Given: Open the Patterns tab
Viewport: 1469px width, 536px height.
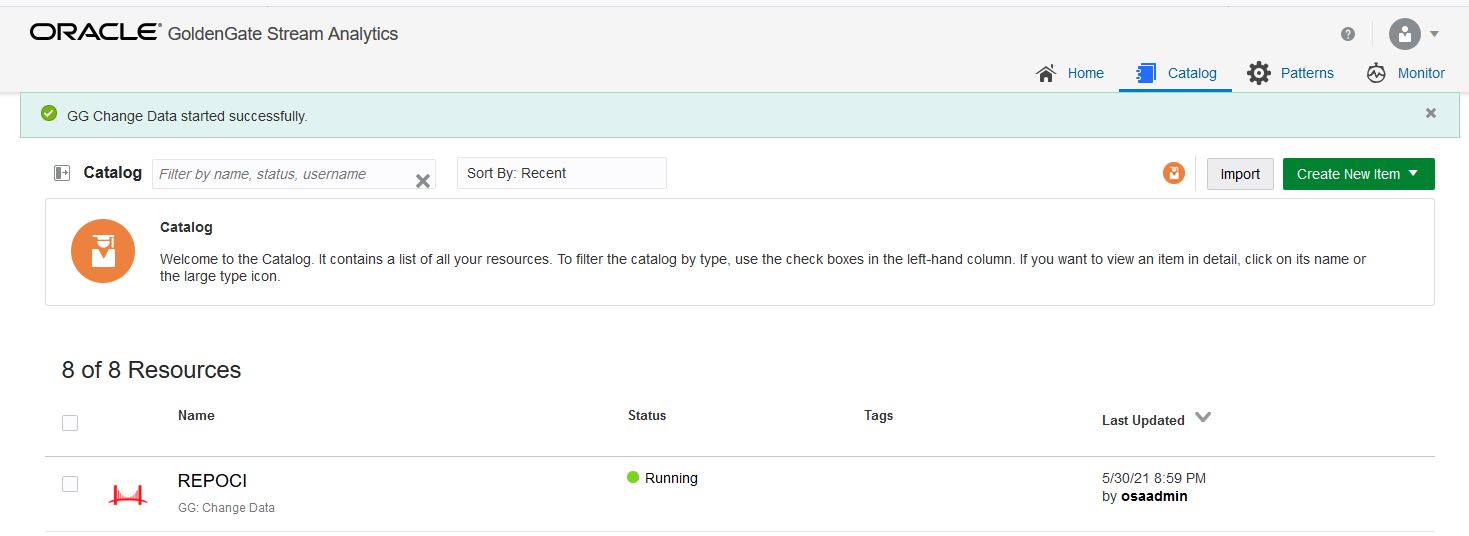Looking at the screenshot, I should (1290, 73).
